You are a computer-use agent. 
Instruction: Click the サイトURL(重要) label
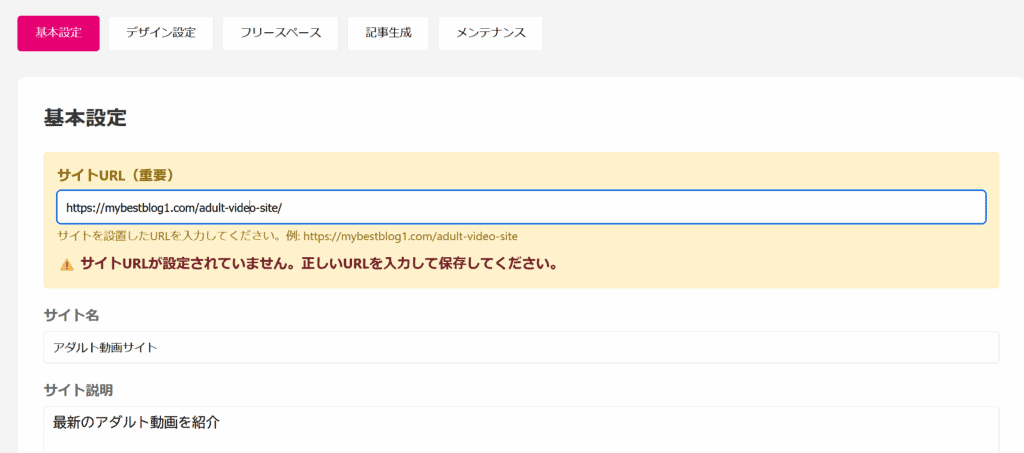point(120,175)
